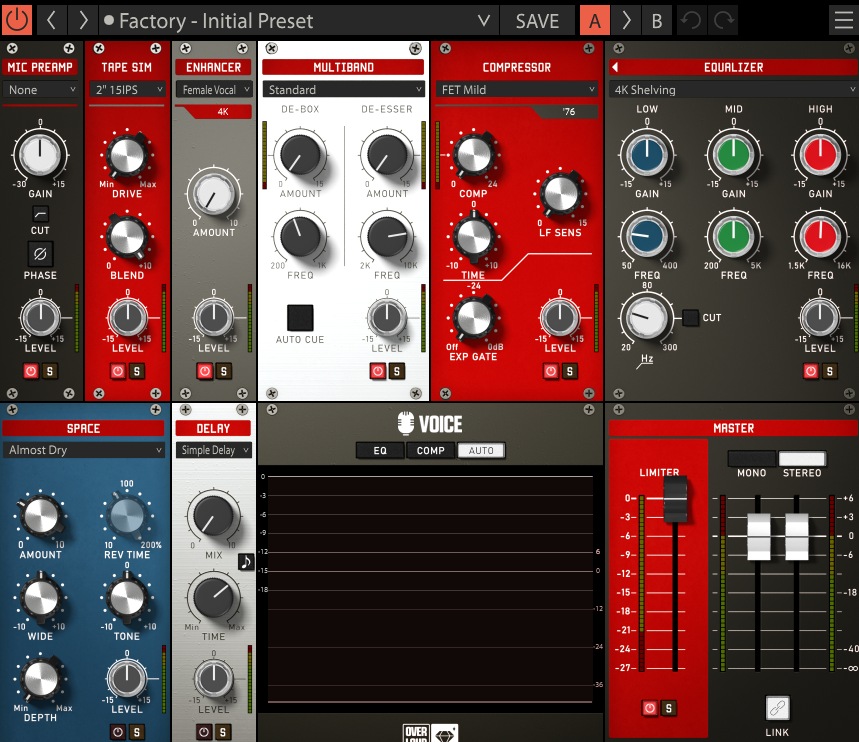Select preset slot B
The image size is (859, 742).
pyautogui.click(x=657, y=20)
